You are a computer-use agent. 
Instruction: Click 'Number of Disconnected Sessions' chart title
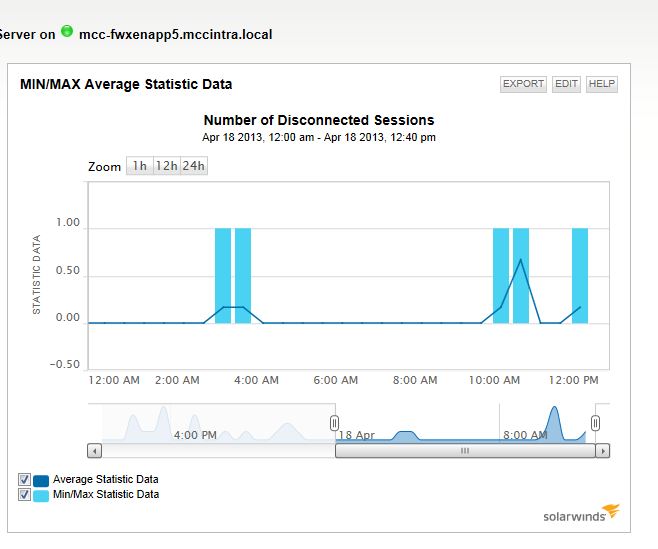click(x=319, y=120)
